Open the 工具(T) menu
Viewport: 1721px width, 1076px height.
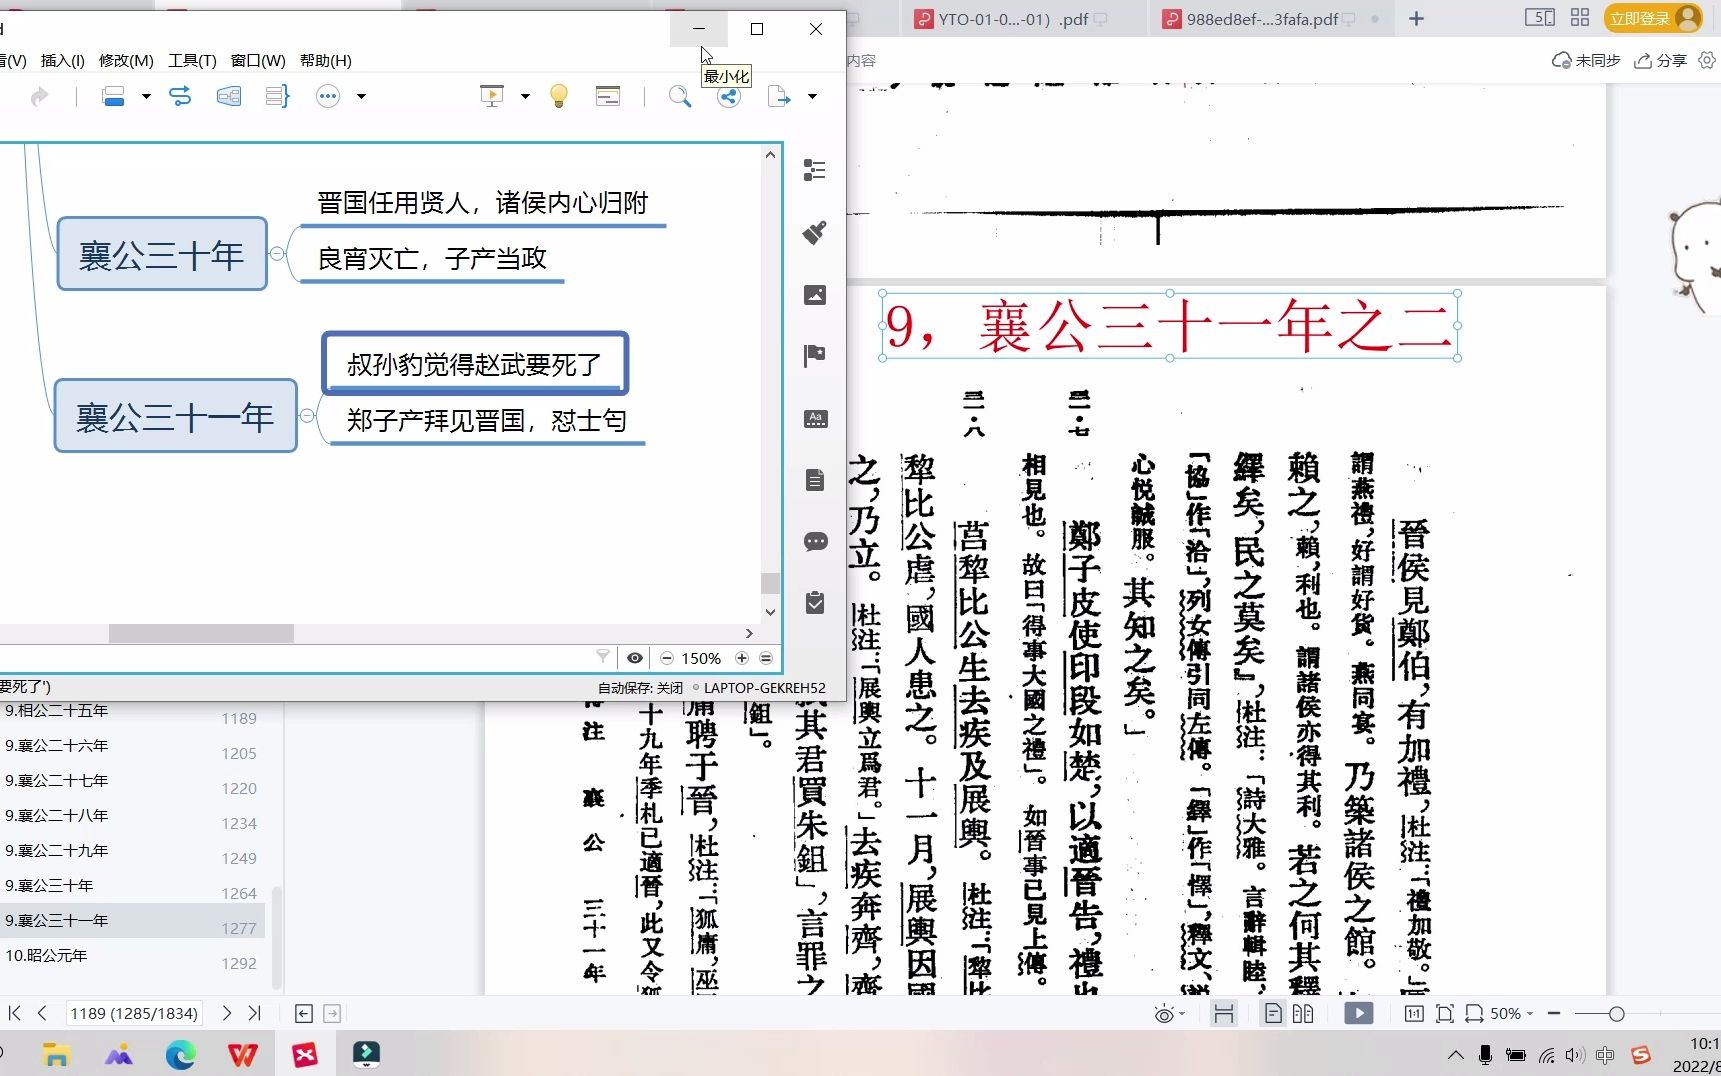click(192, 61)
